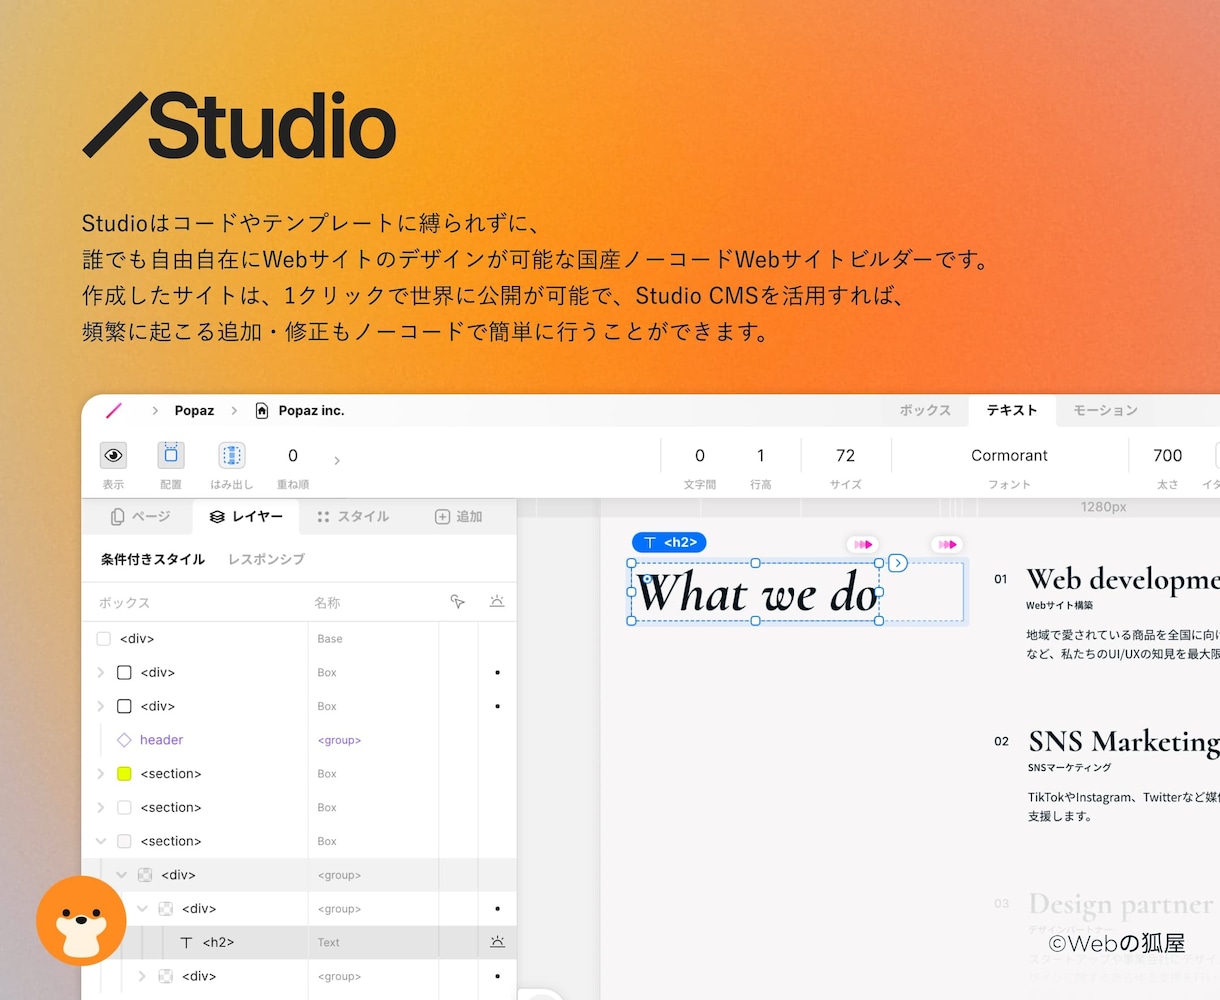
Task: Switch to the テキスト tab
Action: (1012, 410)
